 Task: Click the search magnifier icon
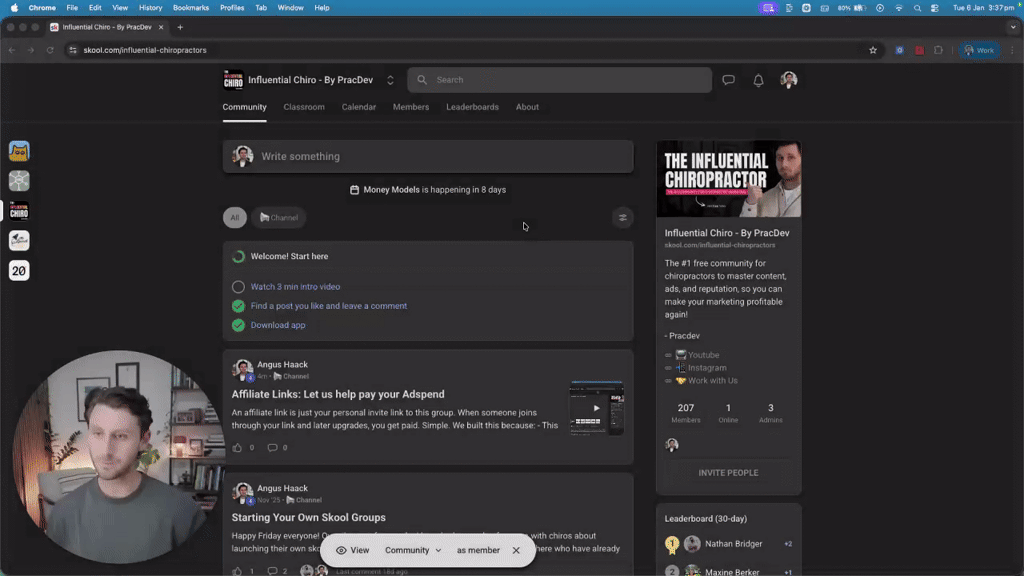422,80
